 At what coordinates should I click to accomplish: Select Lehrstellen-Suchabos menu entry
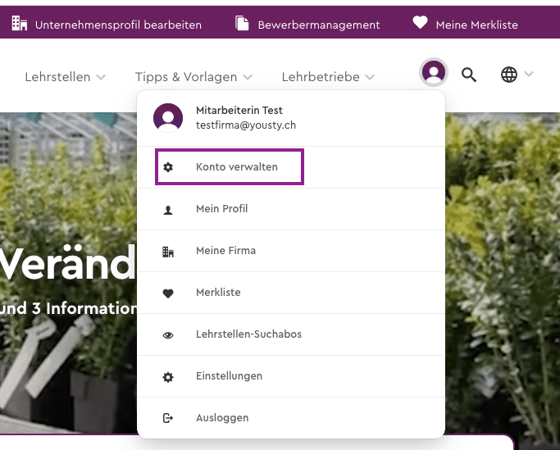291,334
